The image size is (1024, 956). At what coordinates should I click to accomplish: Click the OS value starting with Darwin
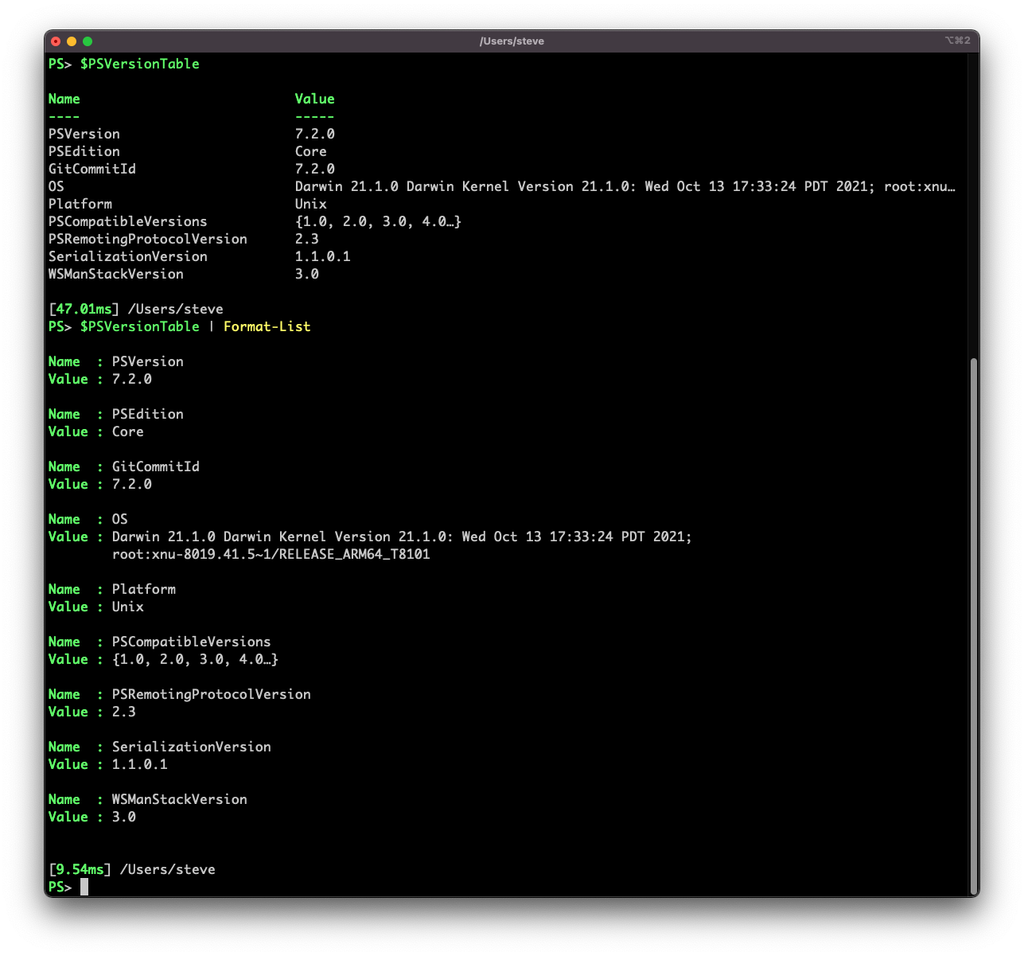click(400, 186)
